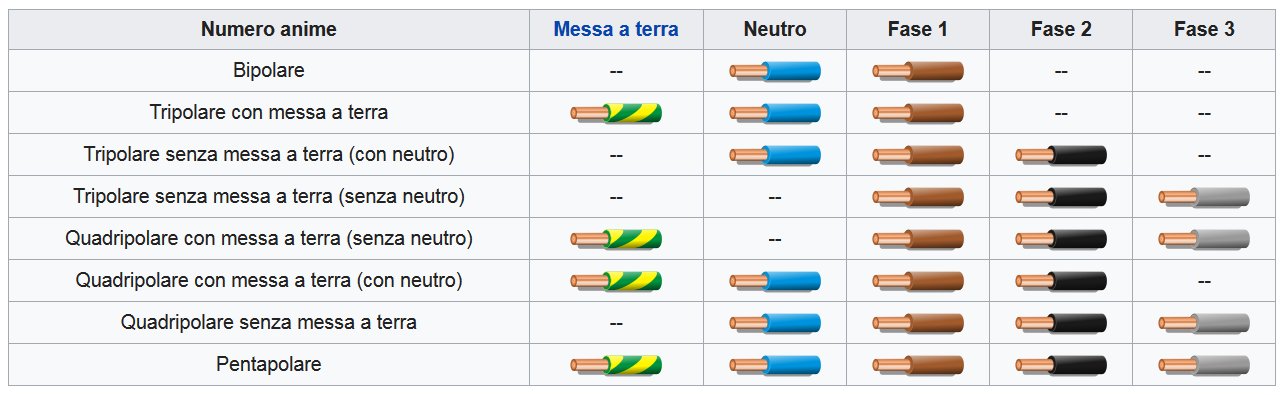1286x395 pixels.
Task: Click the grey Fase 3 wire in Pentapolare row
Action: (x=1204, y=365)
